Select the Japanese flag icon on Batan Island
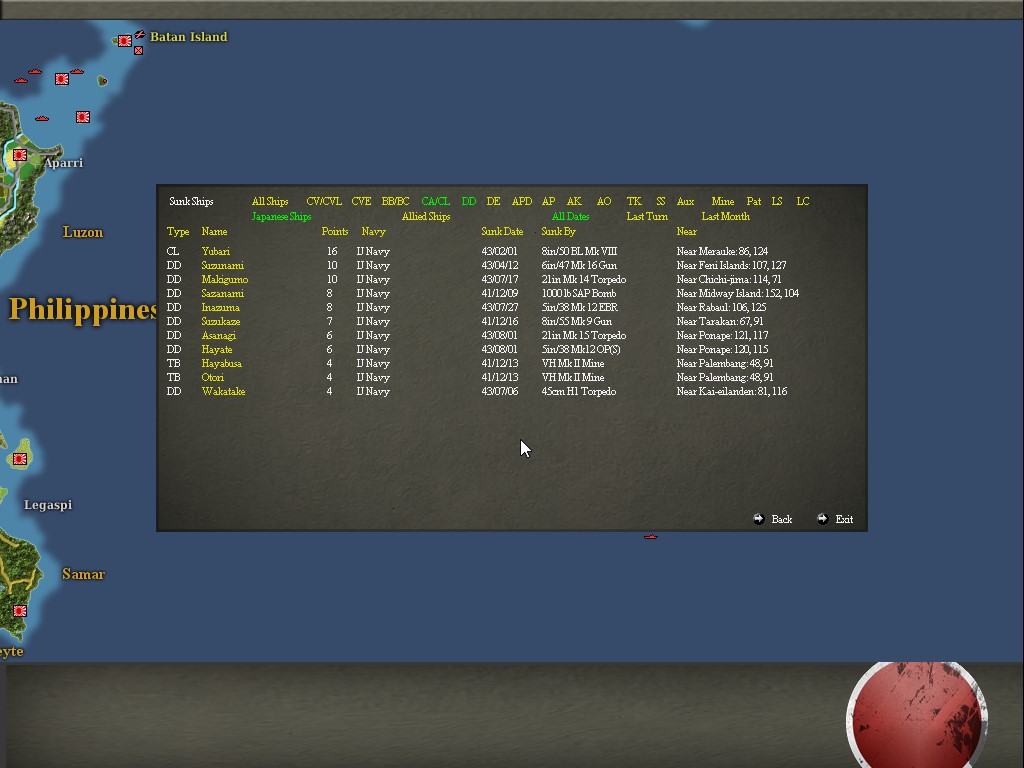The width and height of the screenshot is (1024, 768). (x=125, y=40)
